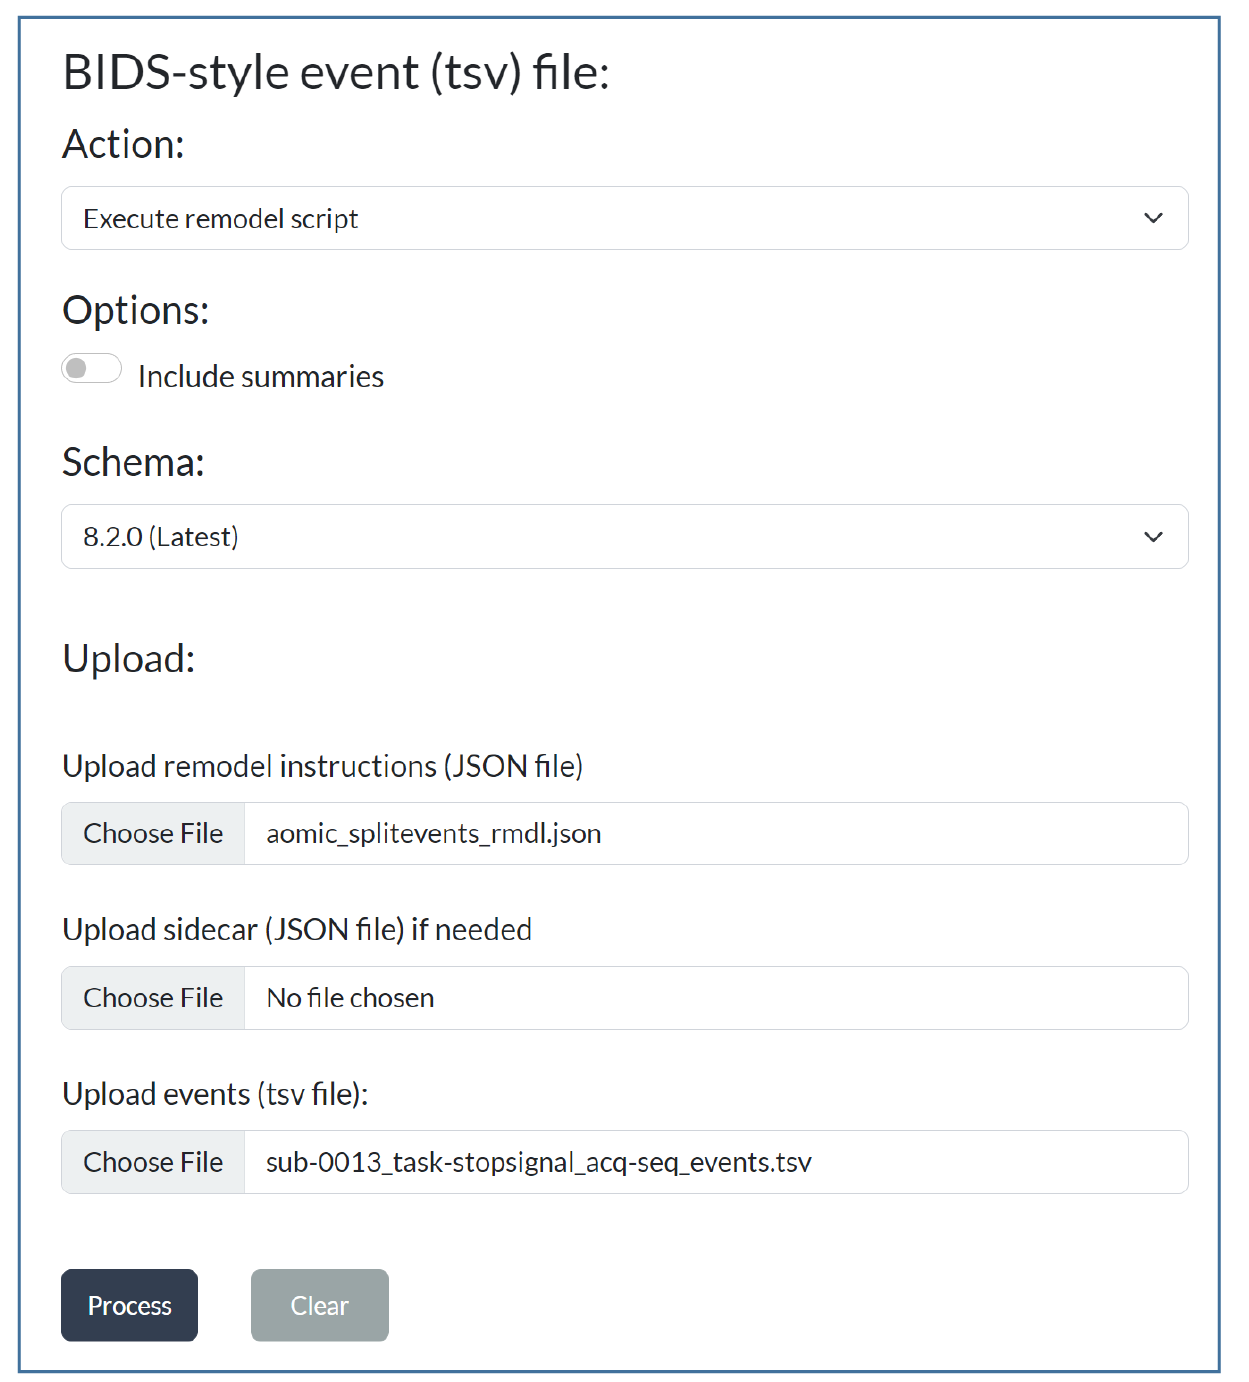This screenshot has height=1382, width=1249.
Task: Click the Upload events (tsv file) label
Action: (215, 1094)
